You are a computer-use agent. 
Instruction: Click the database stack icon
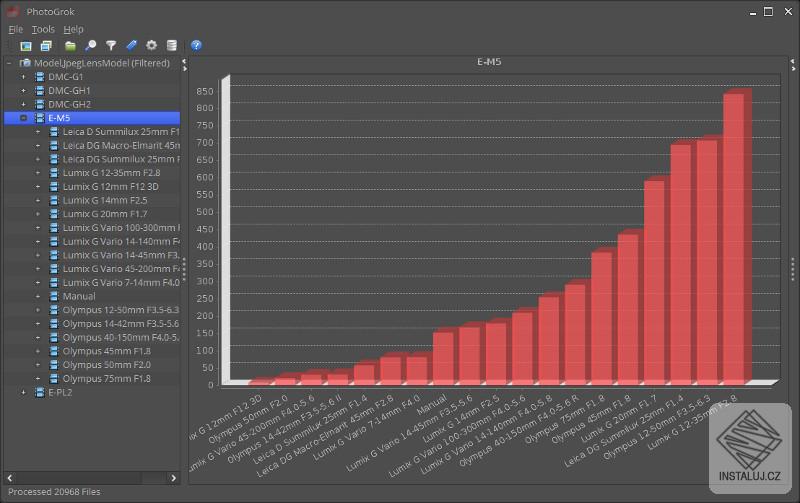pos(172,46)
